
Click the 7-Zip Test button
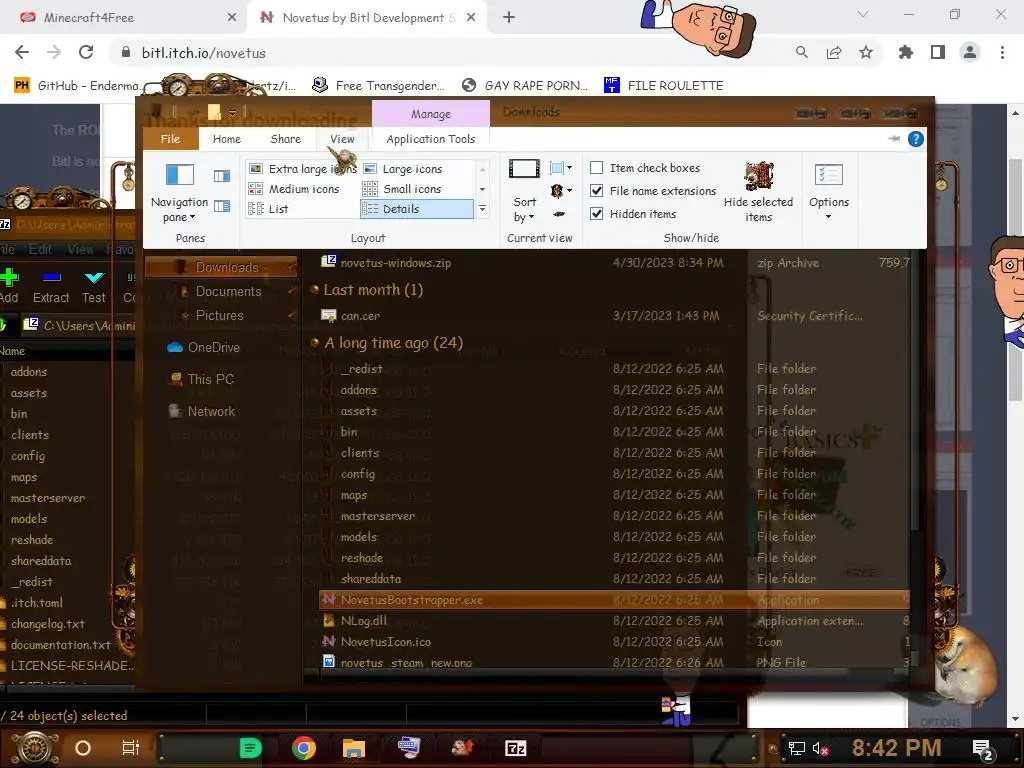93,286
